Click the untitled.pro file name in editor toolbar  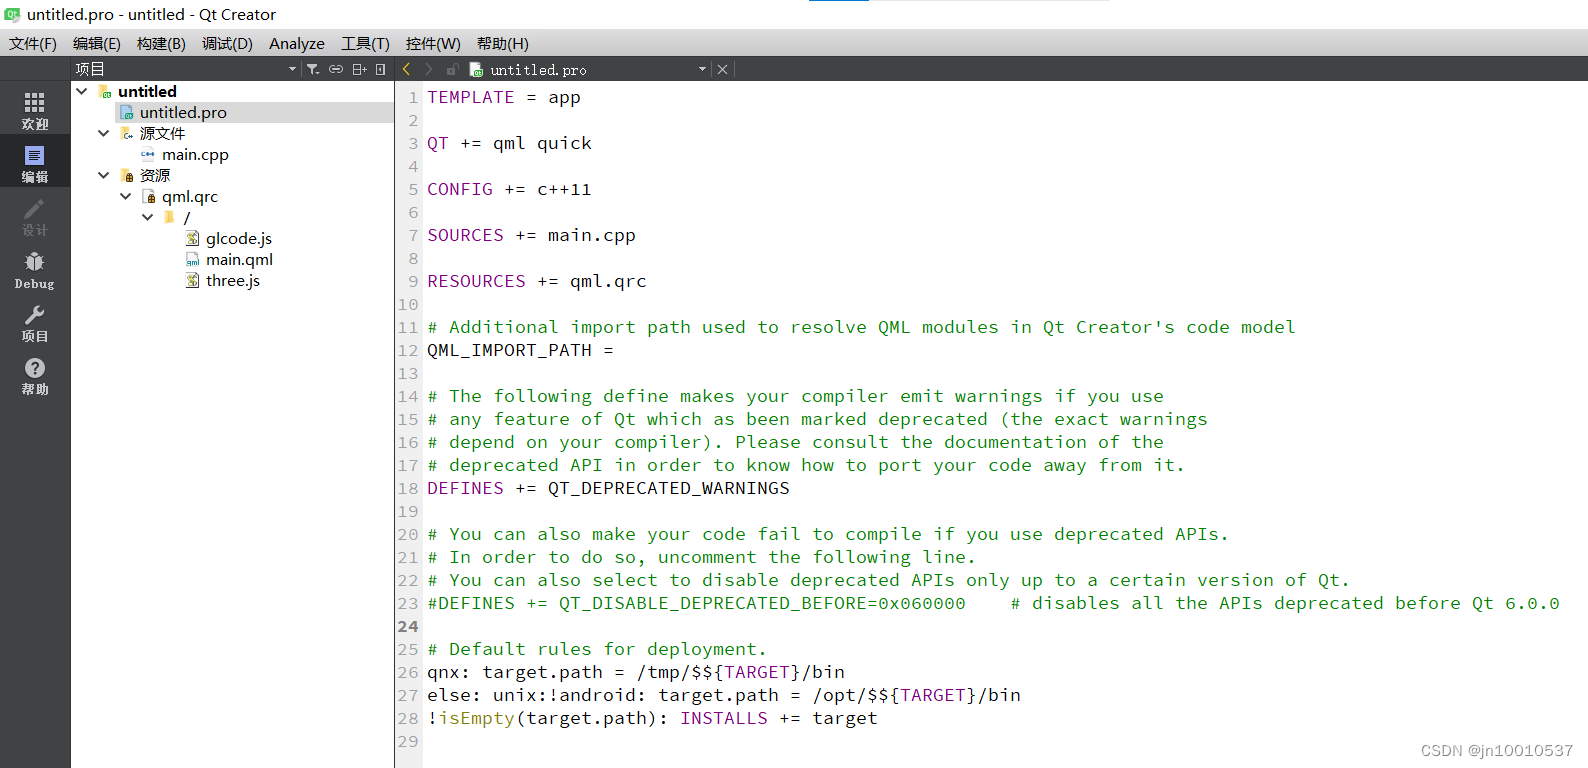tap(538, 70)
